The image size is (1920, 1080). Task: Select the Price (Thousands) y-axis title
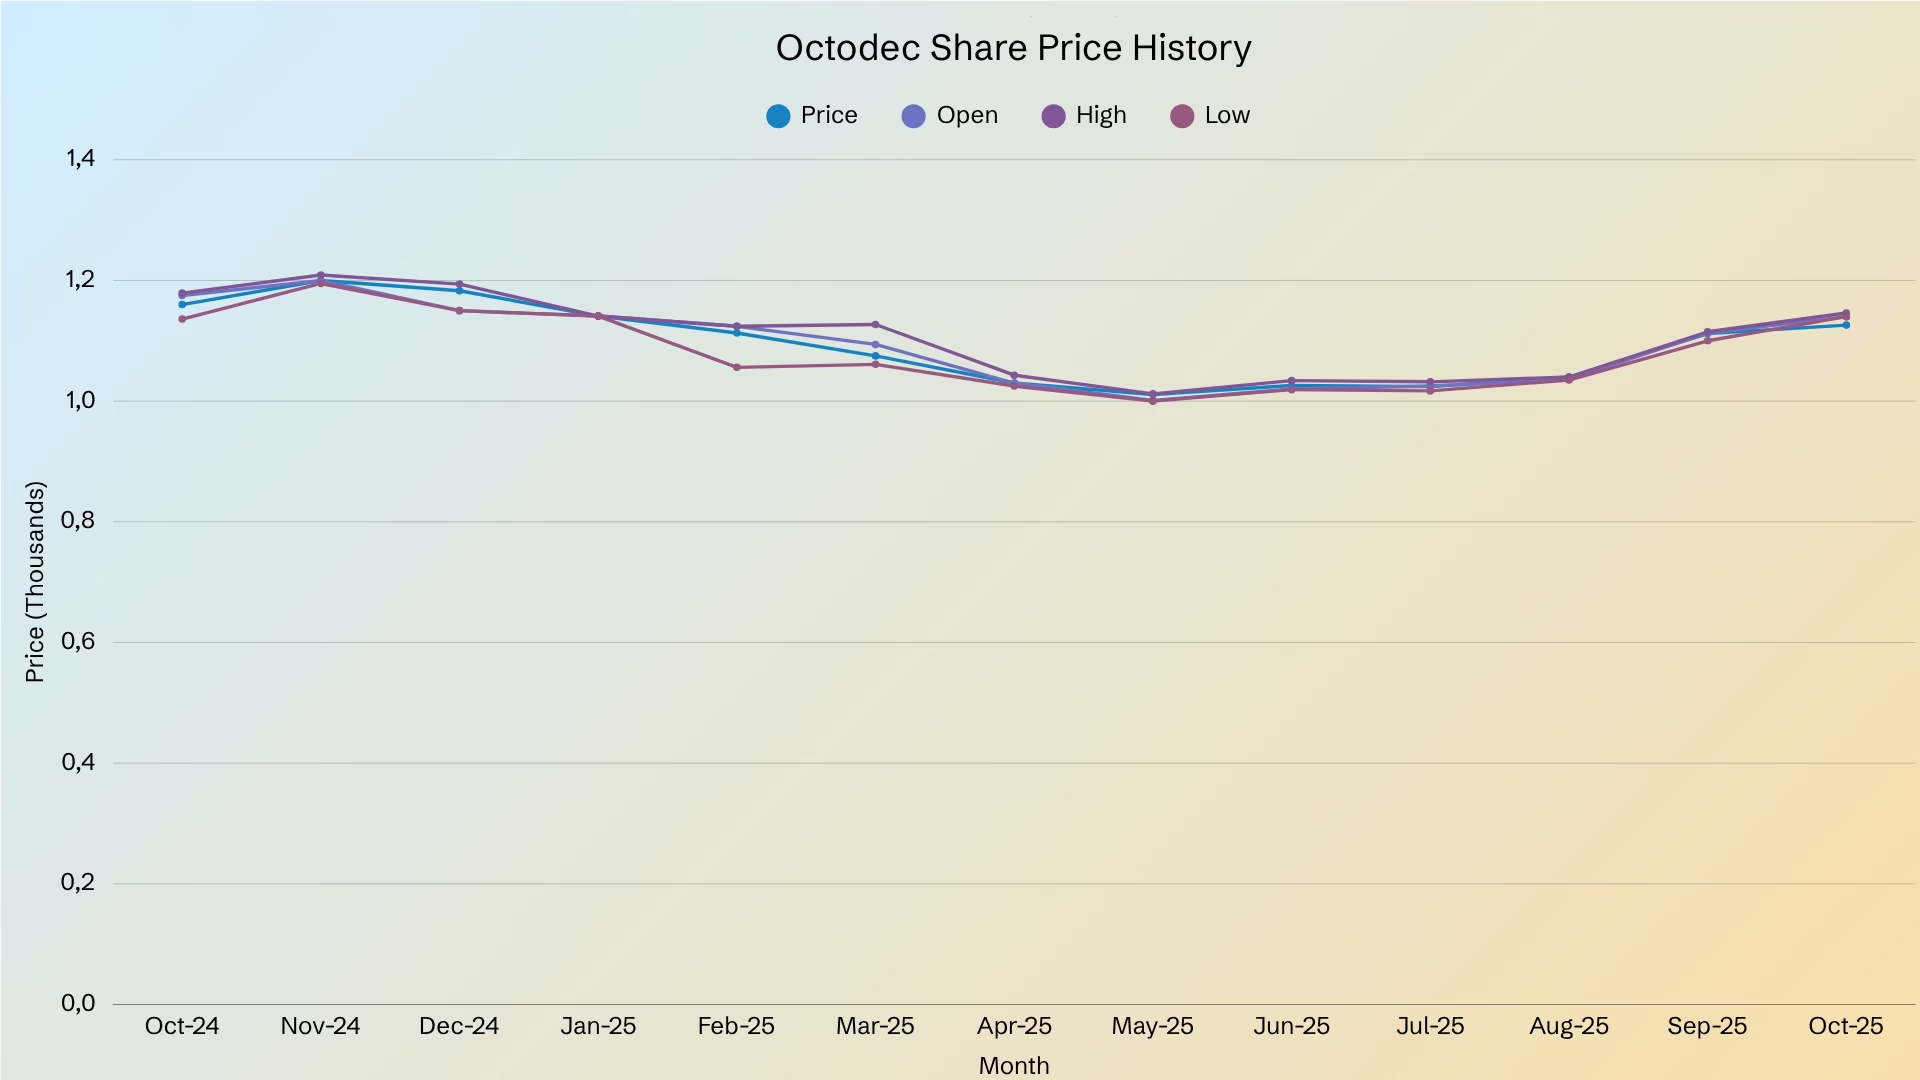point(35,582)
